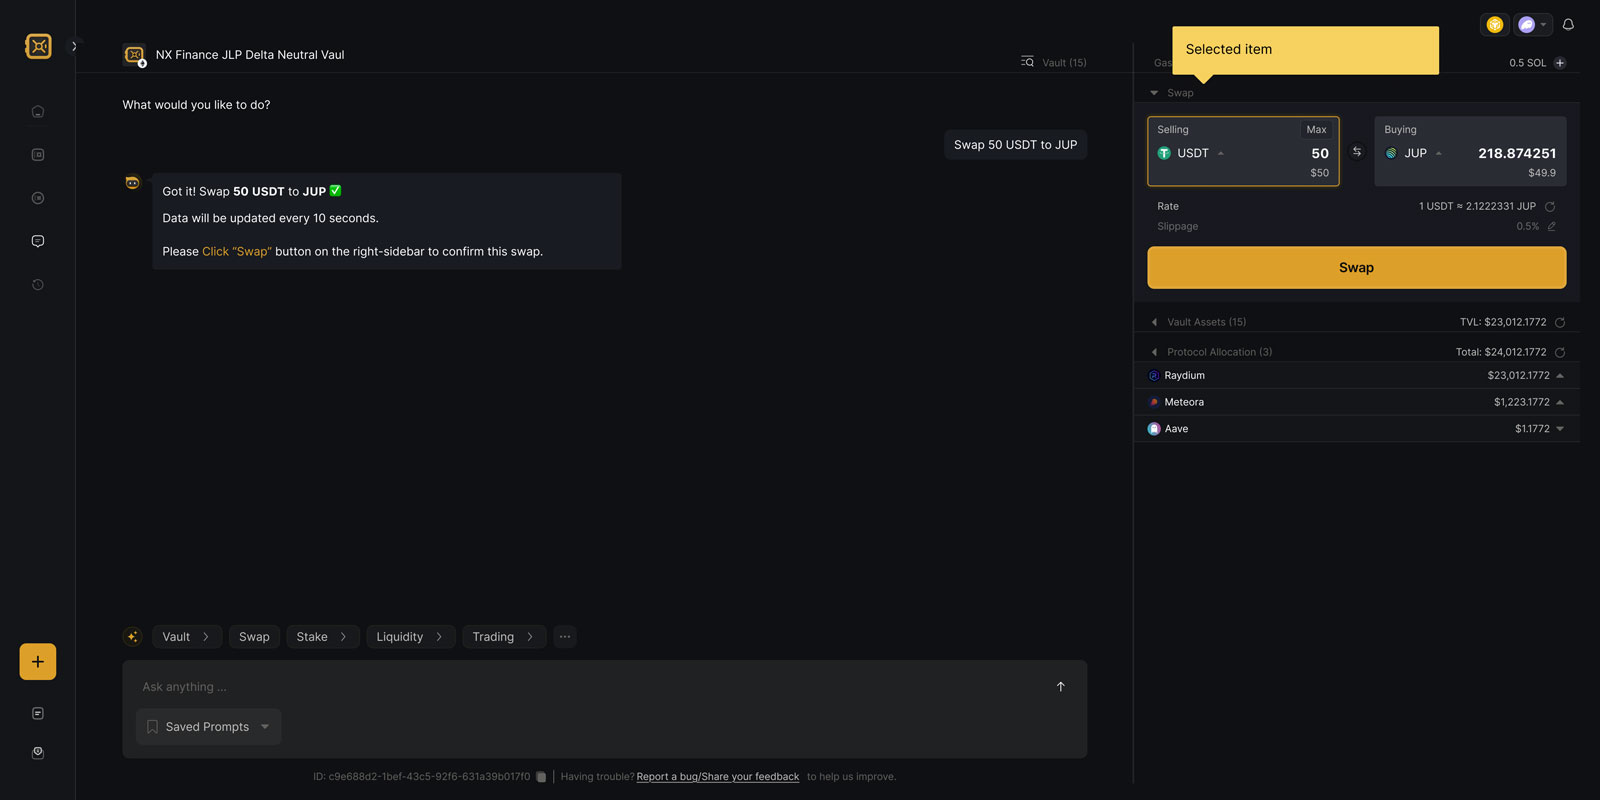Open Report a bug/Share your feedback link
This screenshot has width=1600, height=800.
[x=718, y=777]
